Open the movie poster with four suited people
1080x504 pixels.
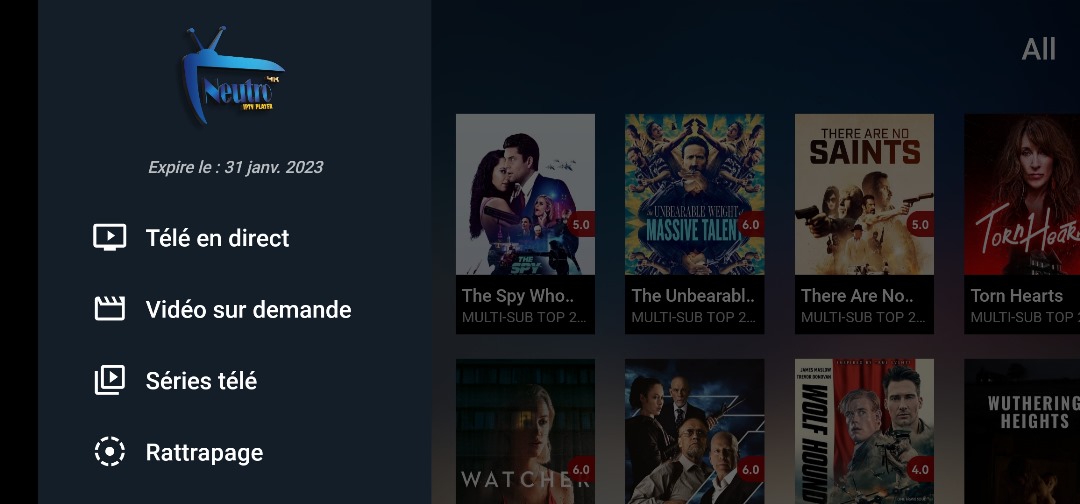tap(694, 431)
